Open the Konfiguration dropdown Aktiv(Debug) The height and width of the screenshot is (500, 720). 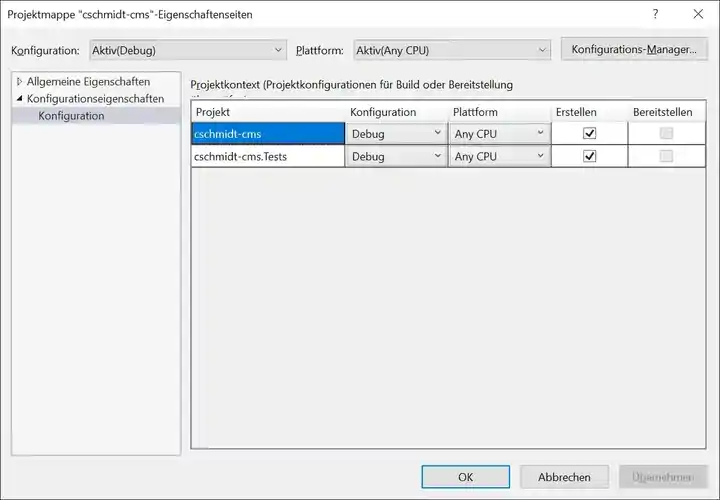pos(187,50)
